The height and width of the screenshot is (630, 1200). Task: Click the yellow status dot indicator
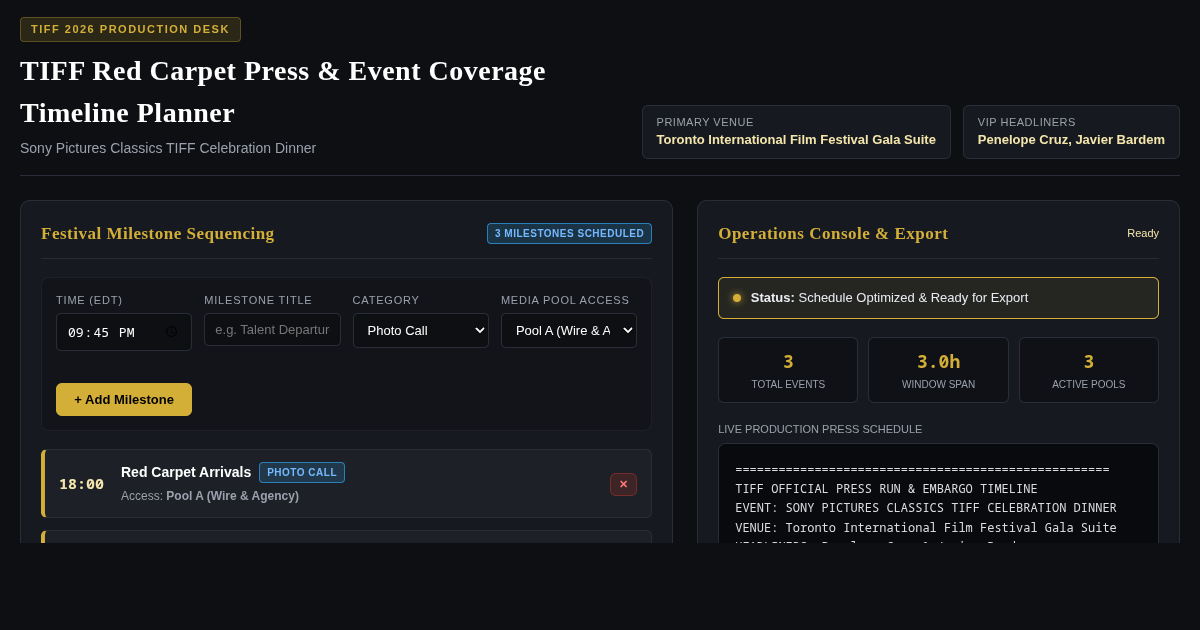[x=737, y=298]
